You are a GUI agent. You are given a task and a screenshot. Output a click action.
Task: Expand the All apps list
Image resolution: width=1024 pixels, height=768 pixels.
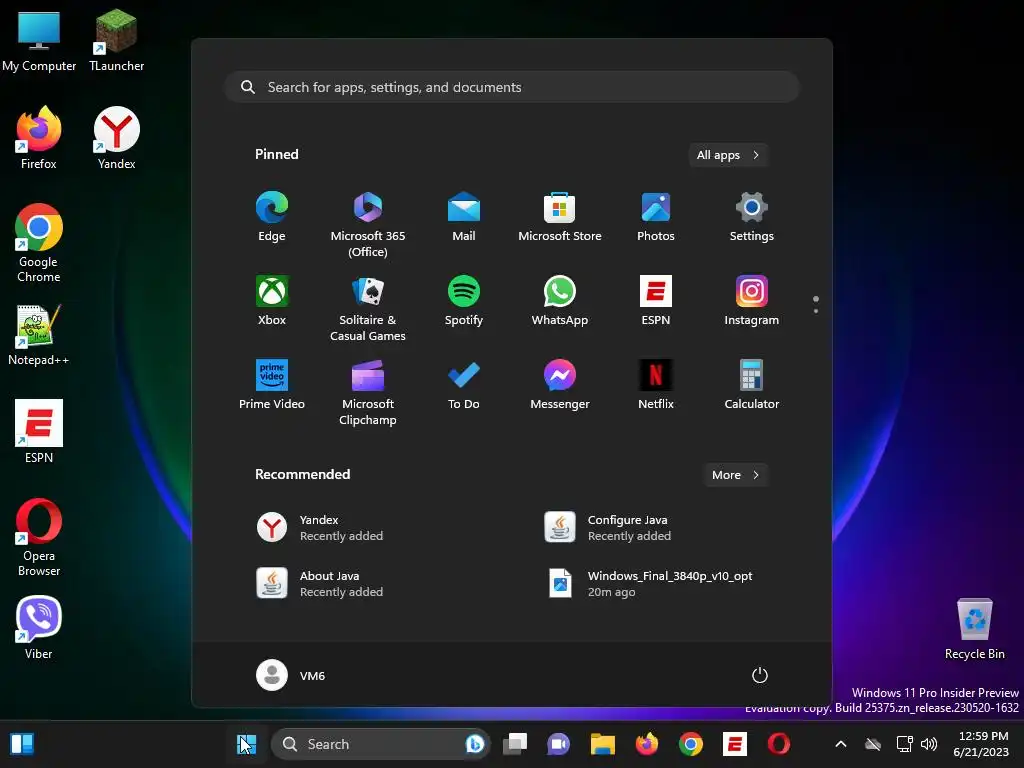tap(728, 155)
